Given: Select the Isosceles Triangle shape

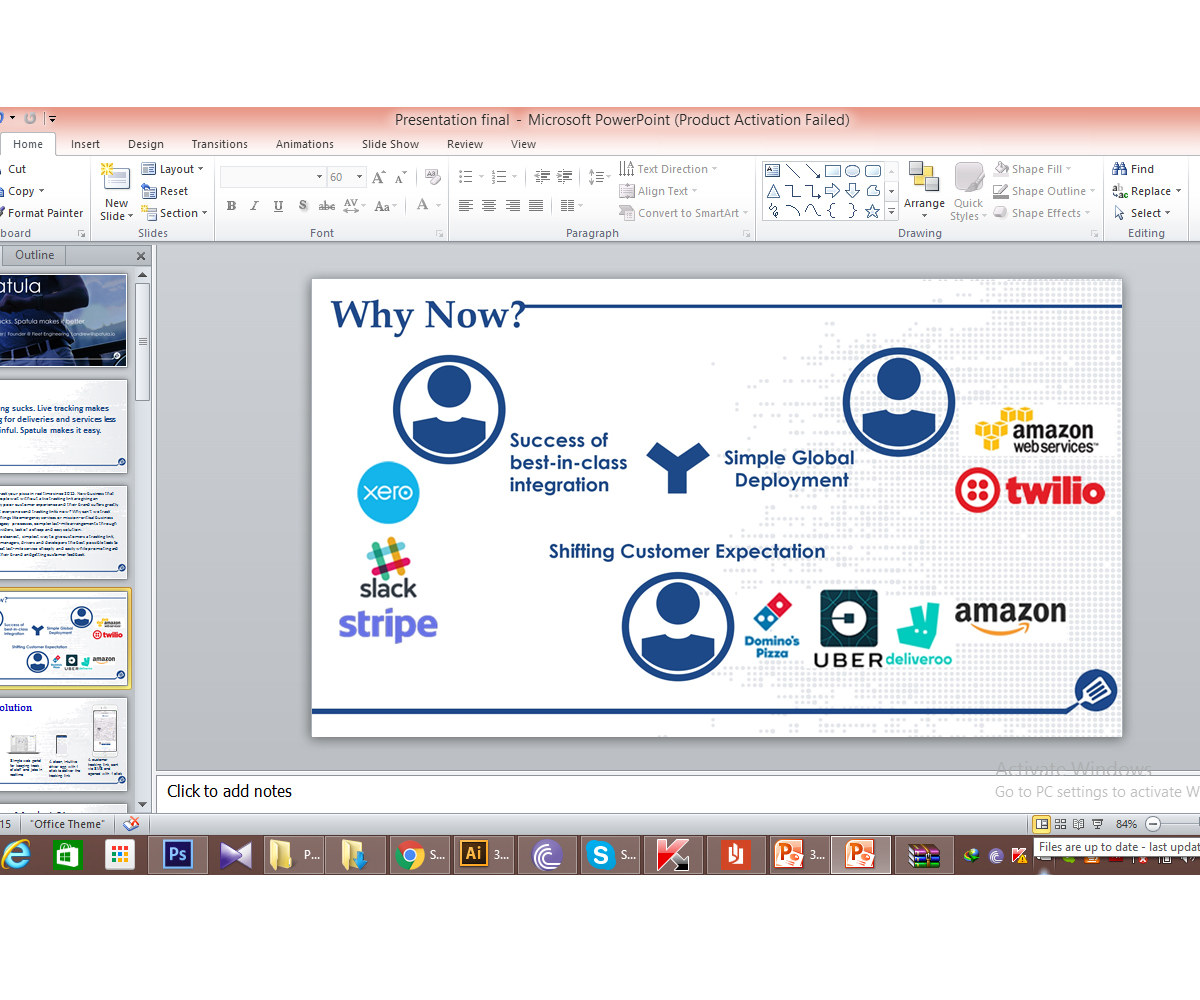Looking at the screenshot, I should (x=773, y=191).
